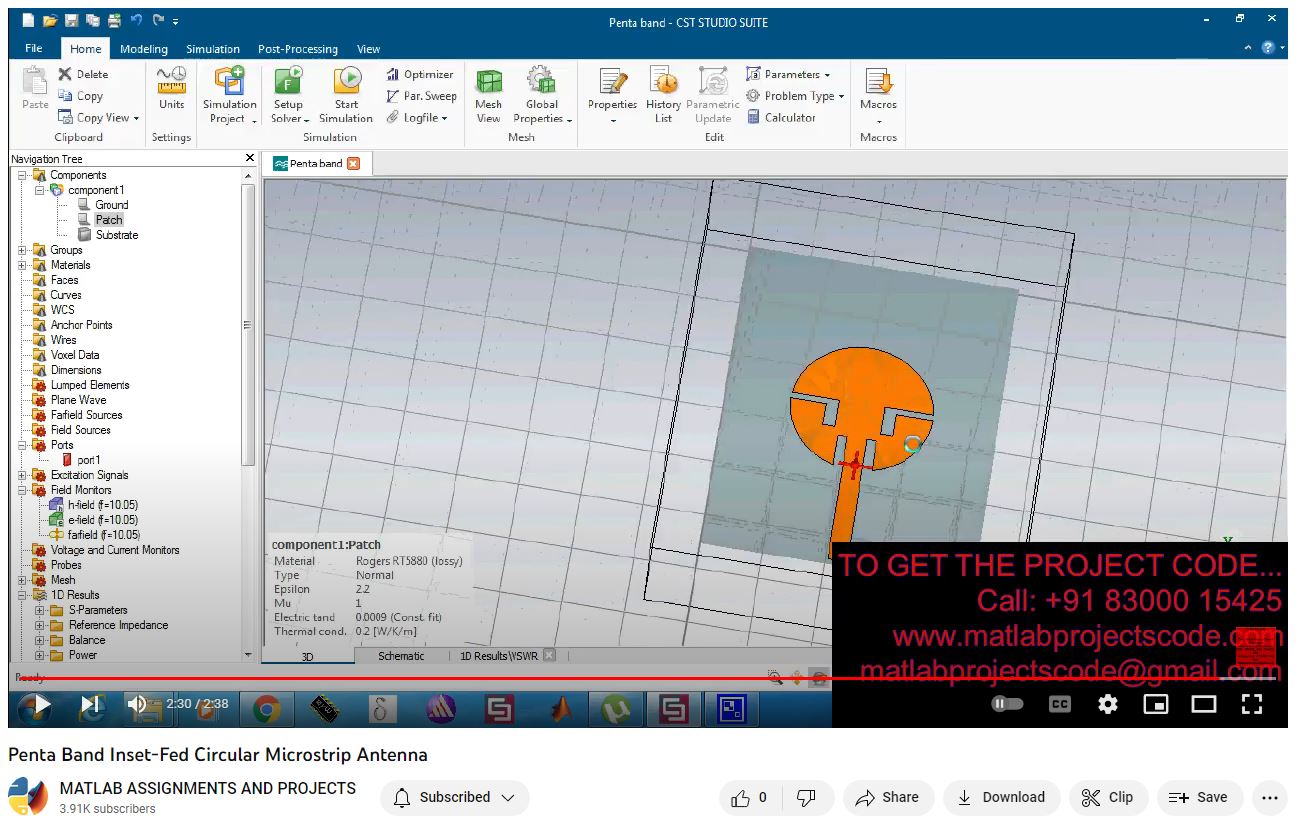Toggle closed captions on the video

1059,704
